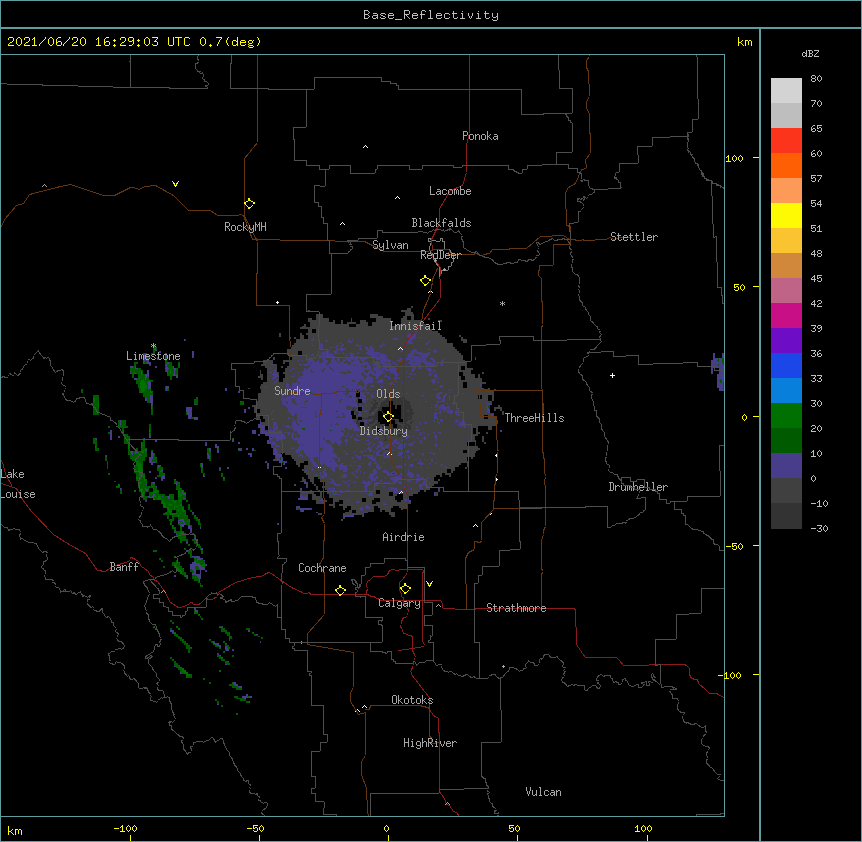
Task: Click the Three Hills label
Action: pyautogui.click(x=534, y=418)
